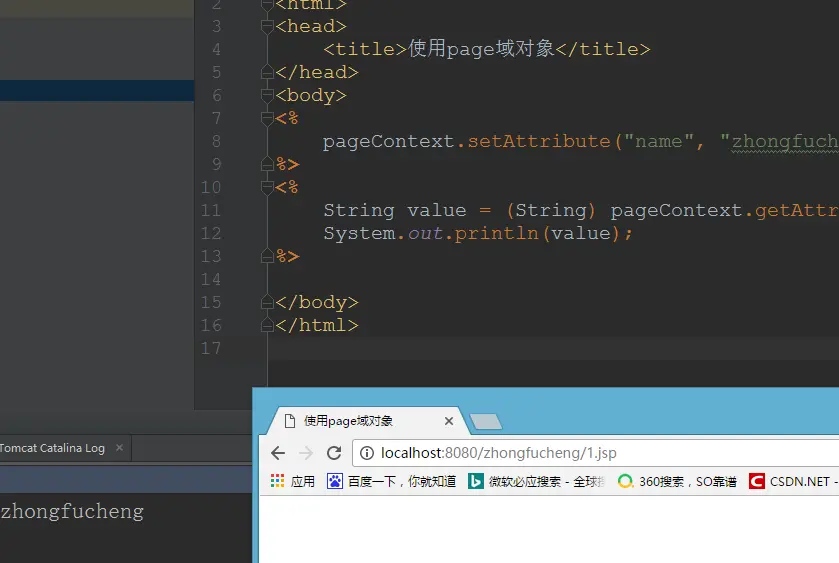The image size is (839, 563).
Task: Close the 使用page域对象 browser tab
Action: [x=449, y=421]
